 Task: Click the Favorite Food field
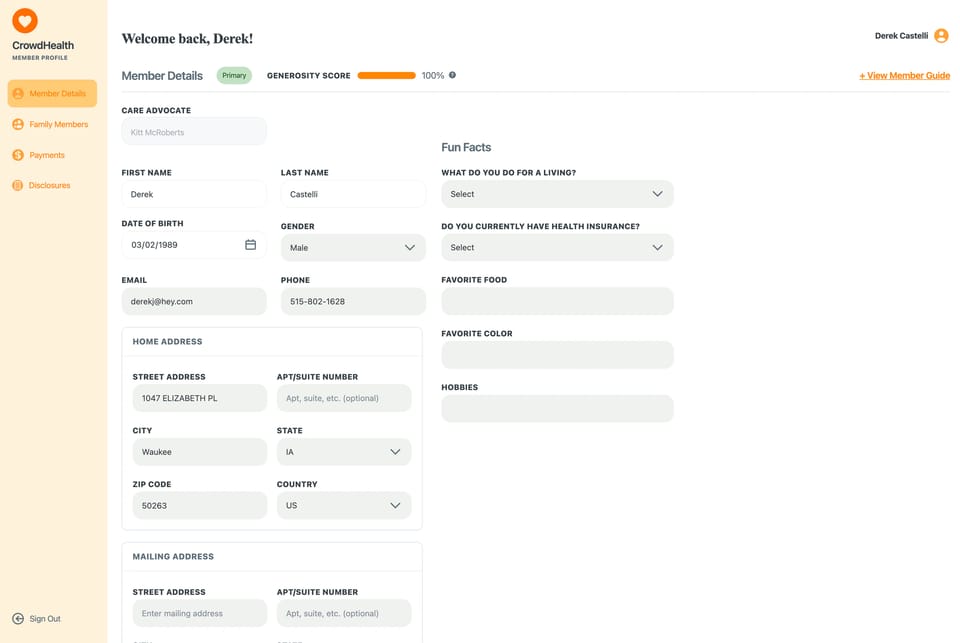pyautogui.click(x=557, y=301)
